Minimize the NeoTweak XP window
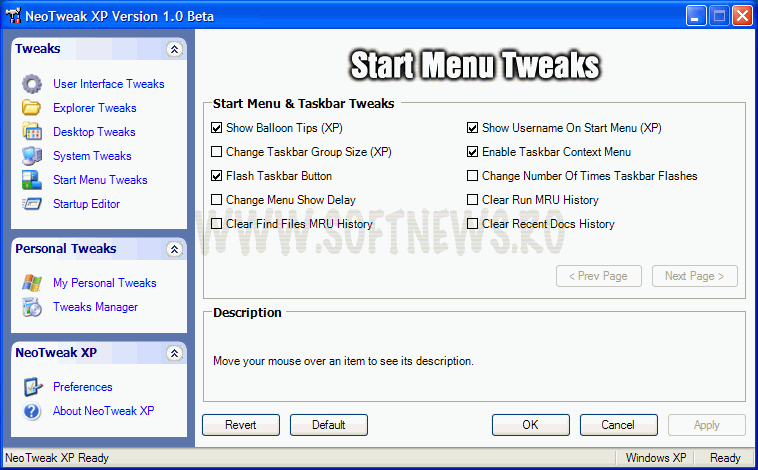 696,16
